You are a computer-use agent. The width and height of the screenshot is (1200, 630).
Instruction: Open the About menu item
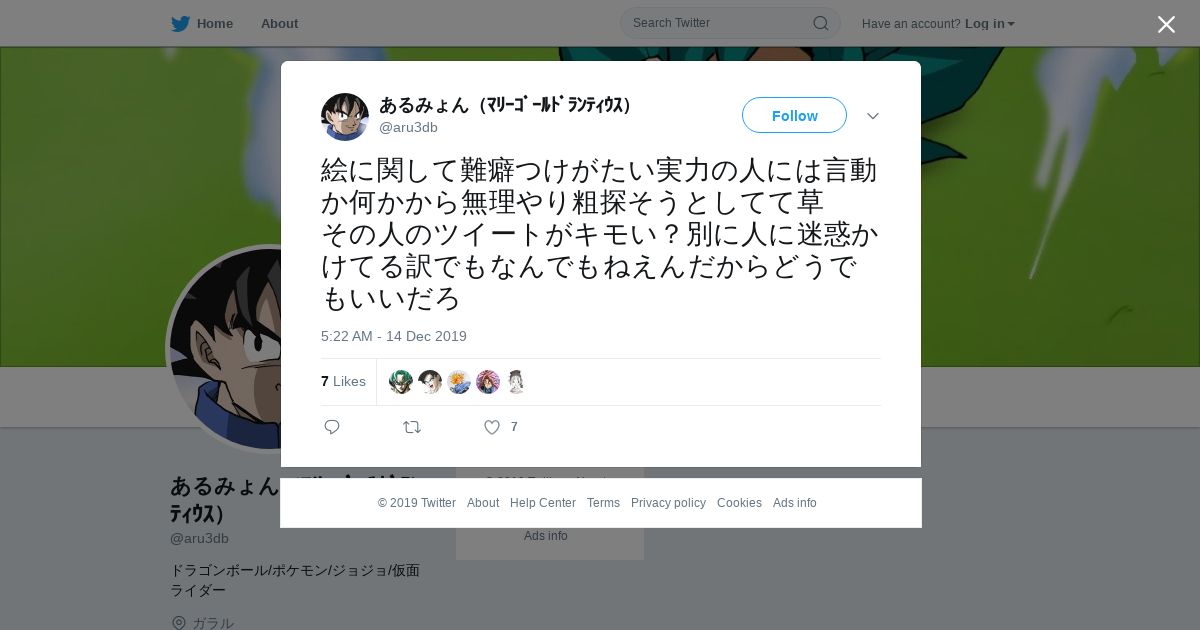click(x=279, y=23)
